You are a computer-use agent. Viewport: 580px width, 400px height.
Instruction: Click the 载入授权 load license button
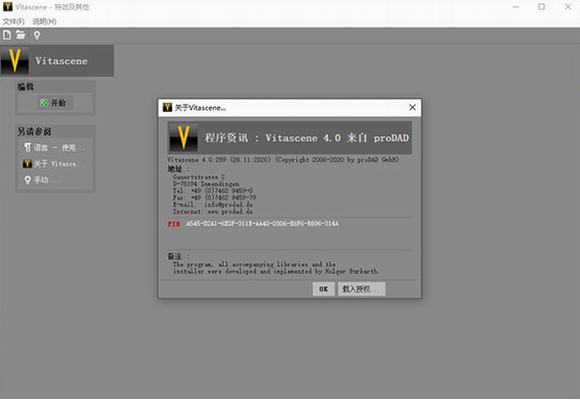361,289
